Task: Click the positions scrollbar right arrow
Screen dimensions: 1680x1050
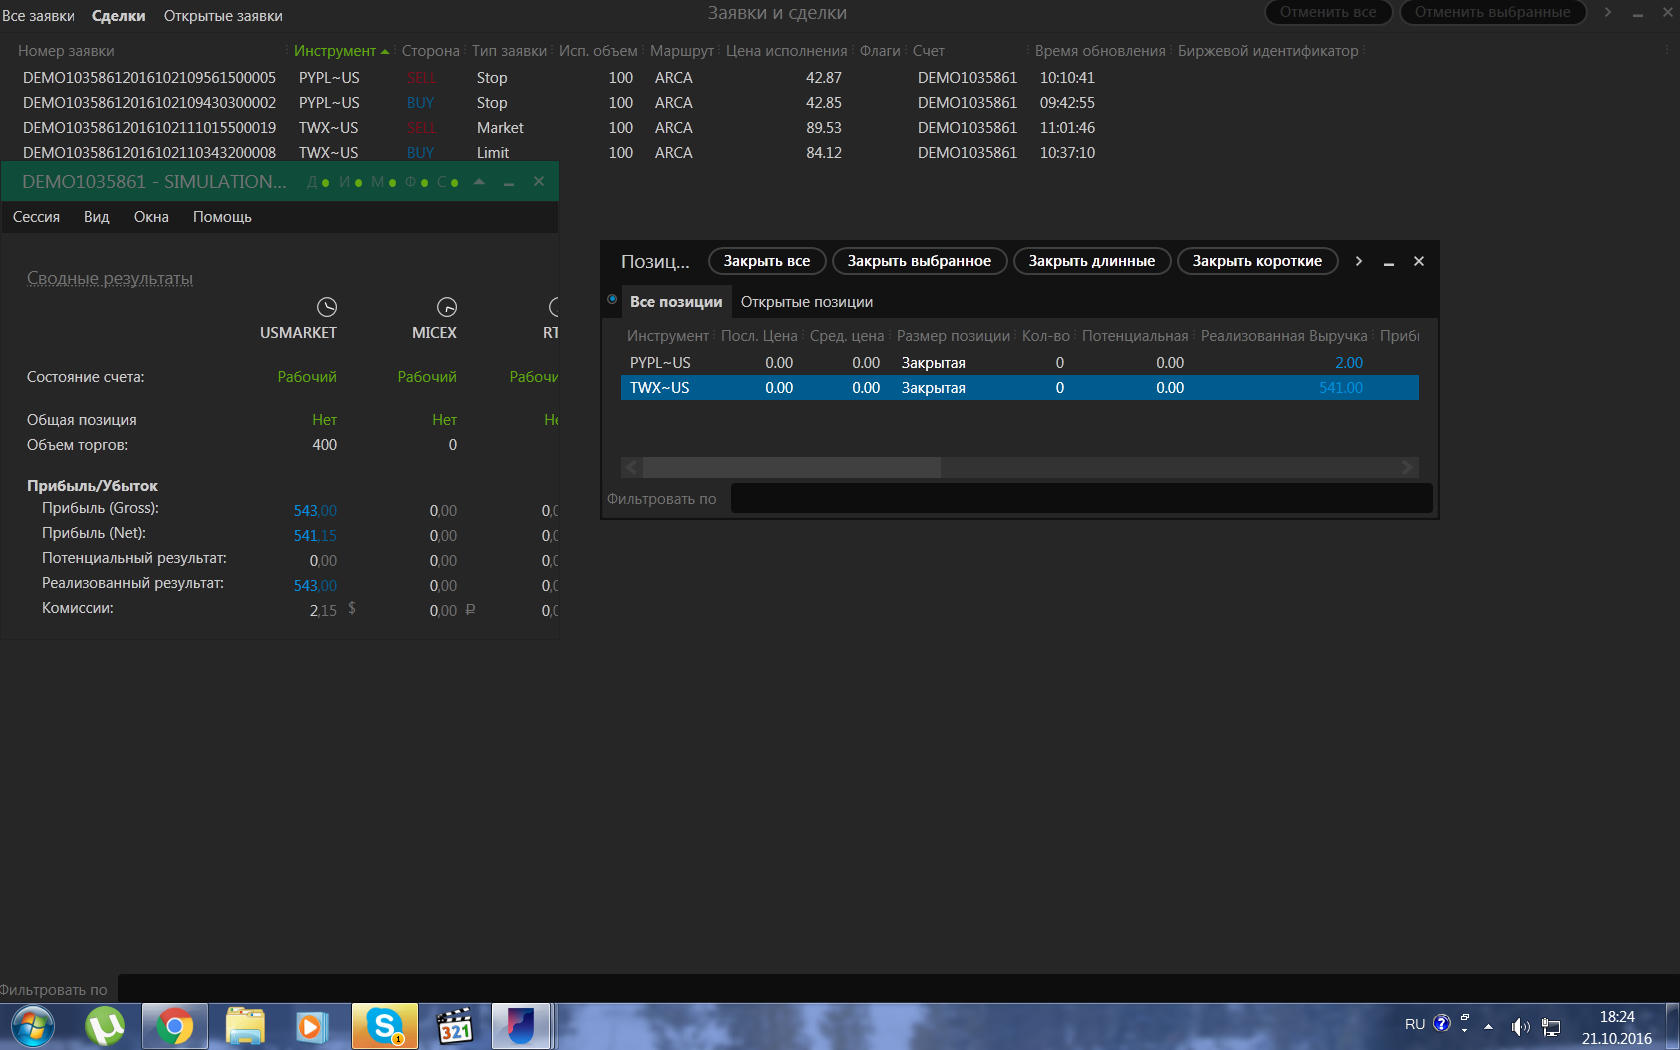Action: (x=1407, y=468)
